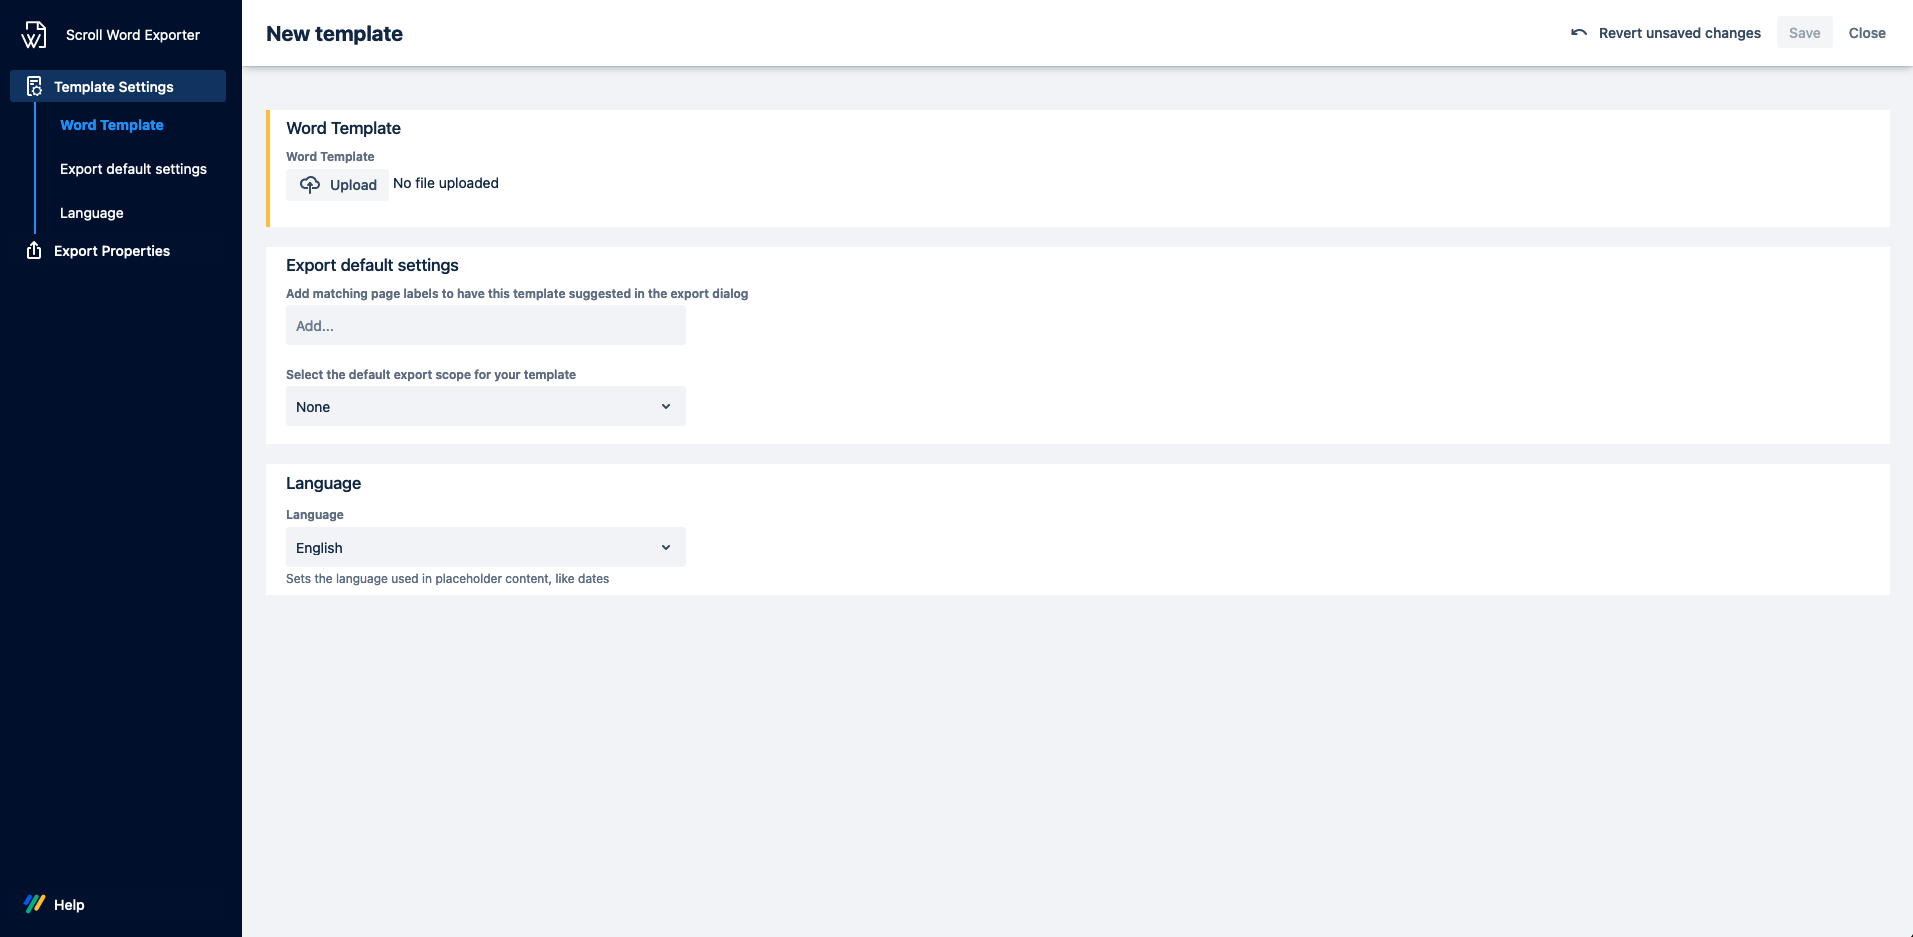Screen dimensions: 1913x937
Task: Click the Upload button label
Action: coord(353,185)
